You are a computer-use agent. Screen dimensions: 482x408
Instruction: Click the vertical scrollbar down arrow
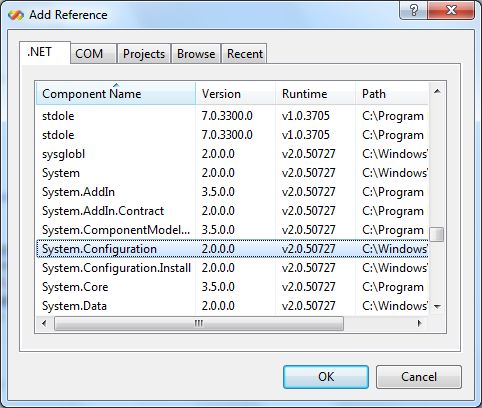point(437,306)
